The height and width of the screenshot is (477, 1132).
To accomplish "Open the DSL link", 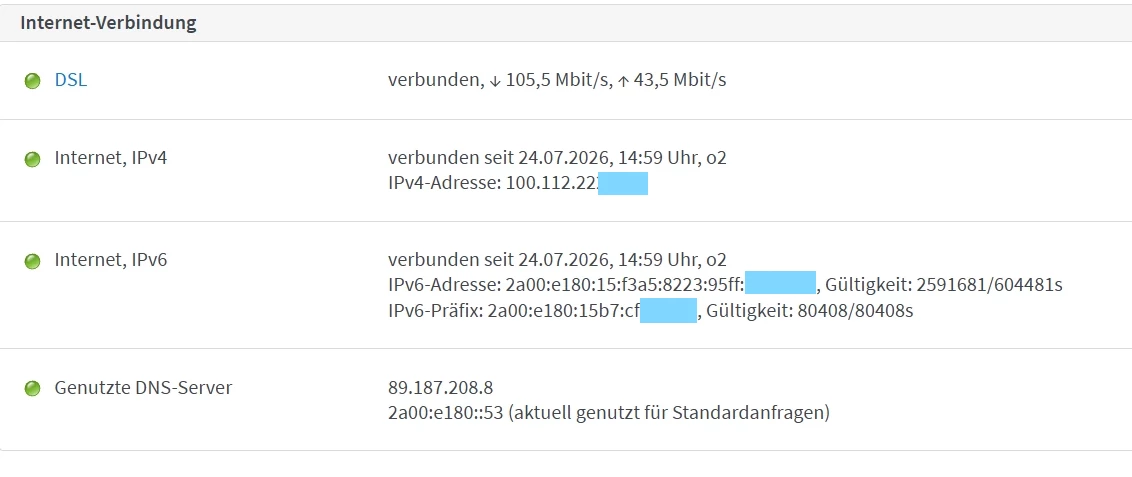I will click(x=71, y=81).
